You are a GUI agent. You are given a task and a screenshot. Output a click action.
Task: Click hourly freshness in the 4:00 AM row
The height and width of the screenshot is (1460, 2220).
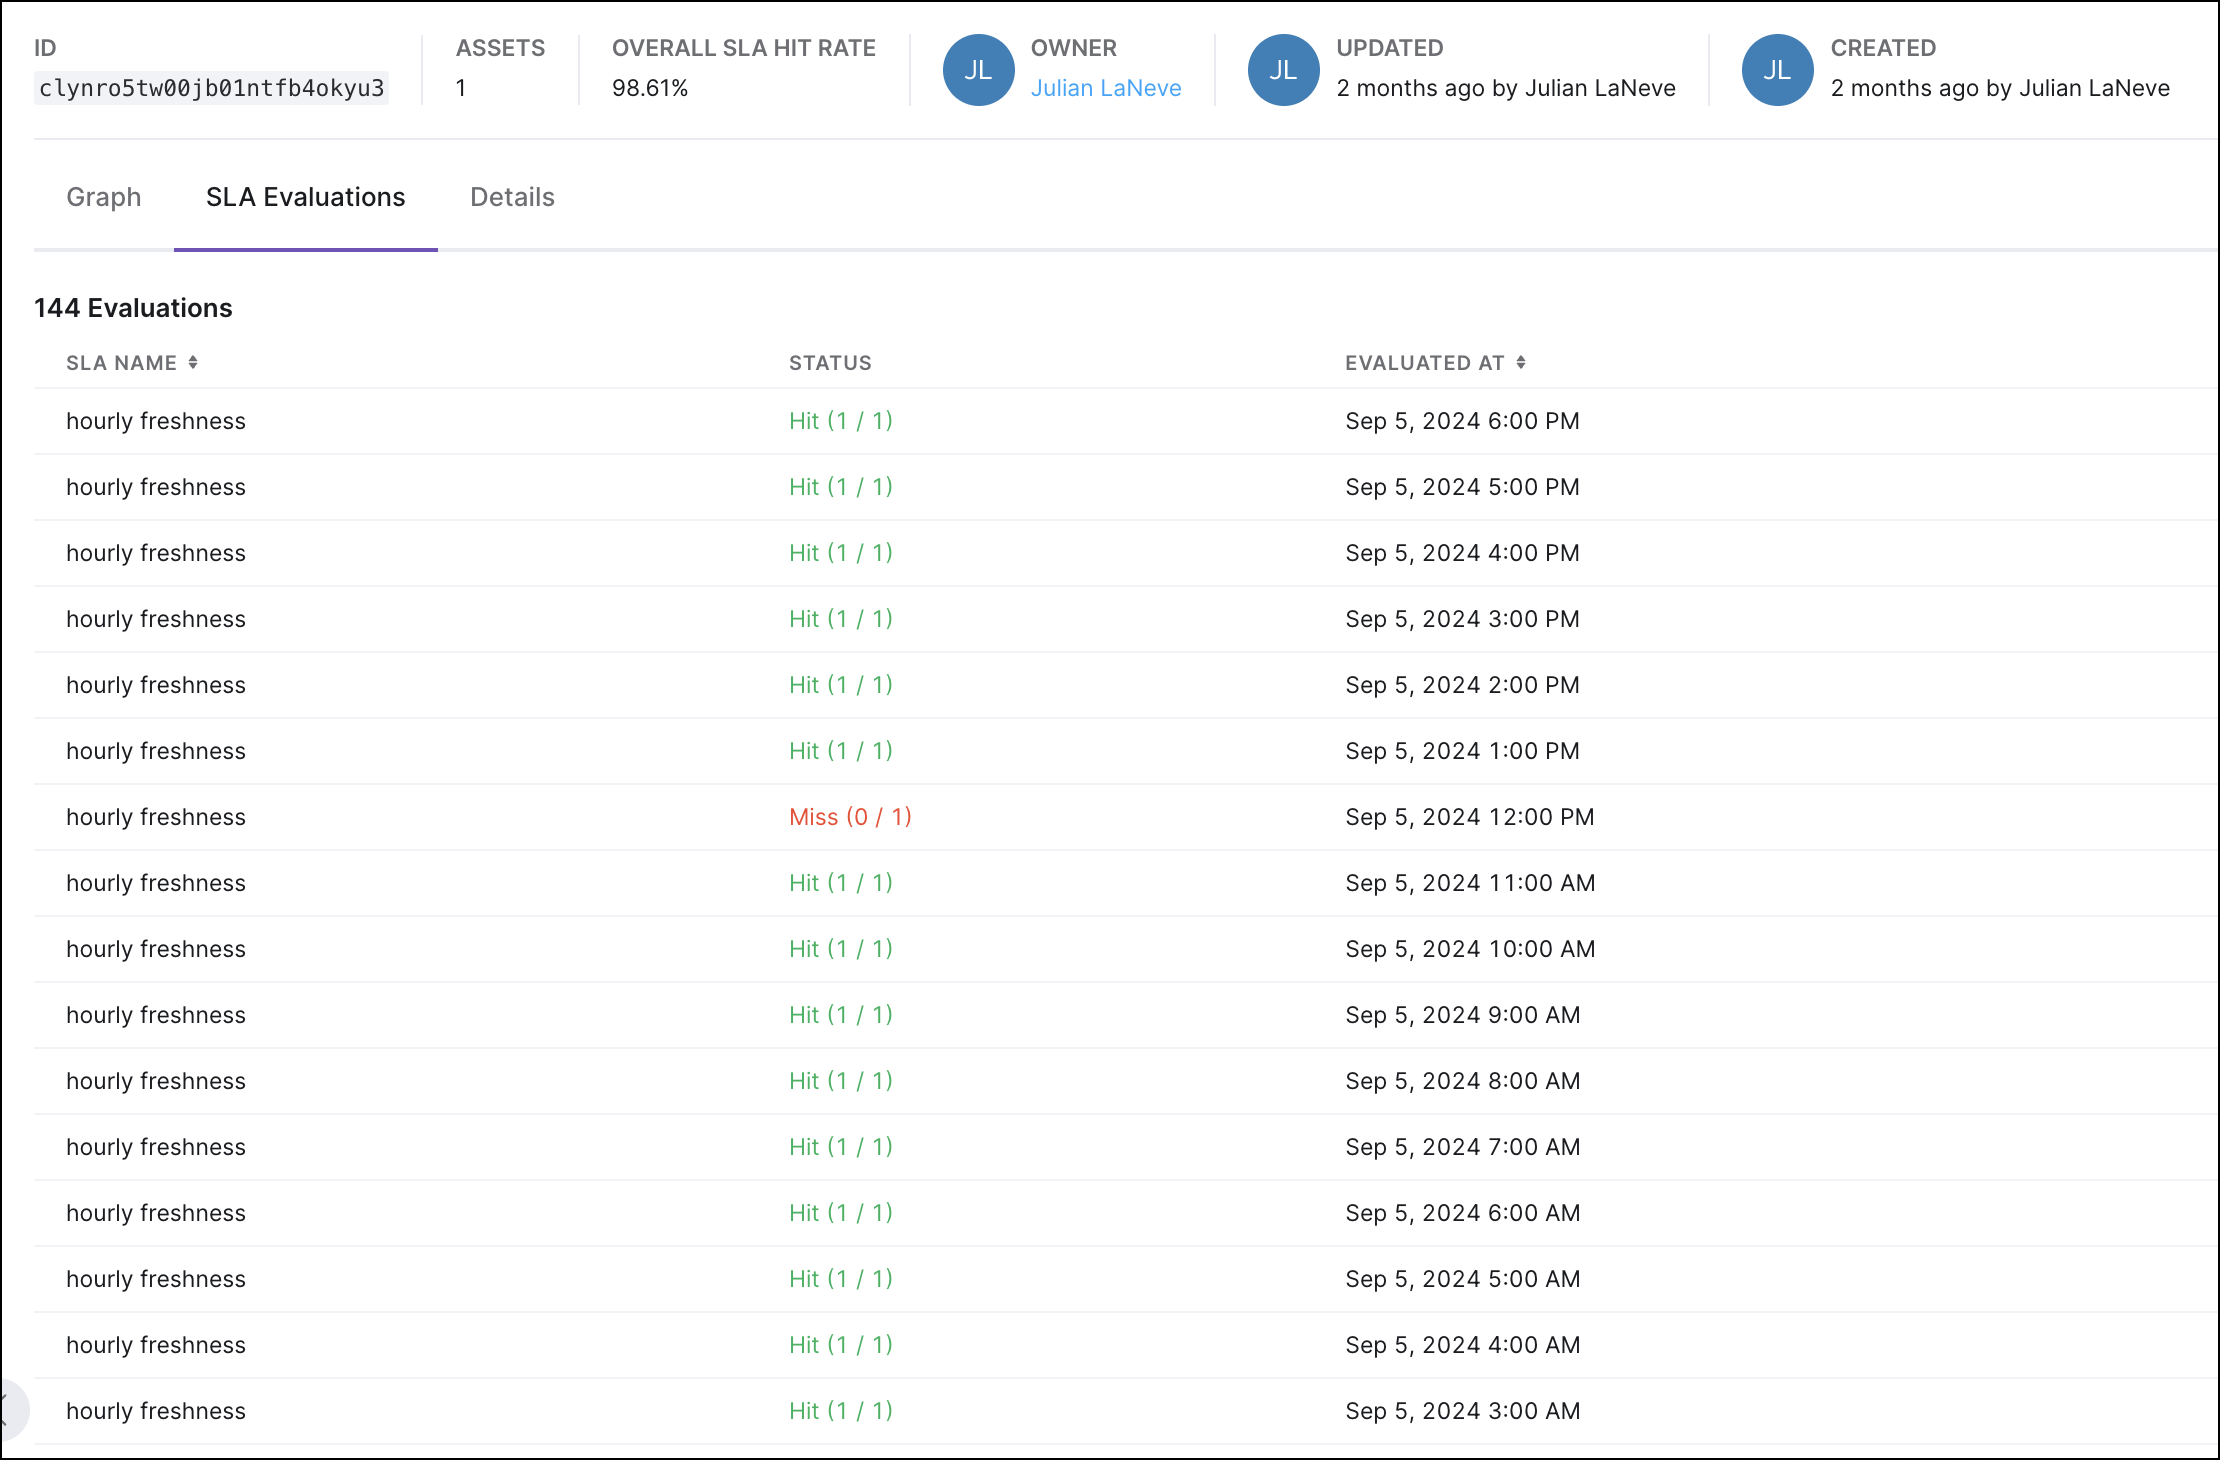coord(156,1345)
